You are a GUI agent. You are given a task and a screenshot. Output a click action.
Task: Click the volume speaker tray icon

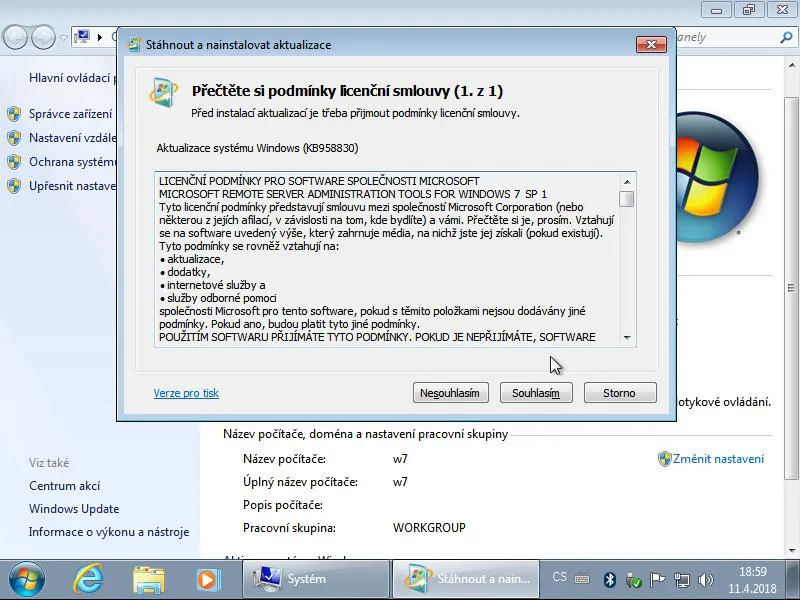(x=706, y=580)
